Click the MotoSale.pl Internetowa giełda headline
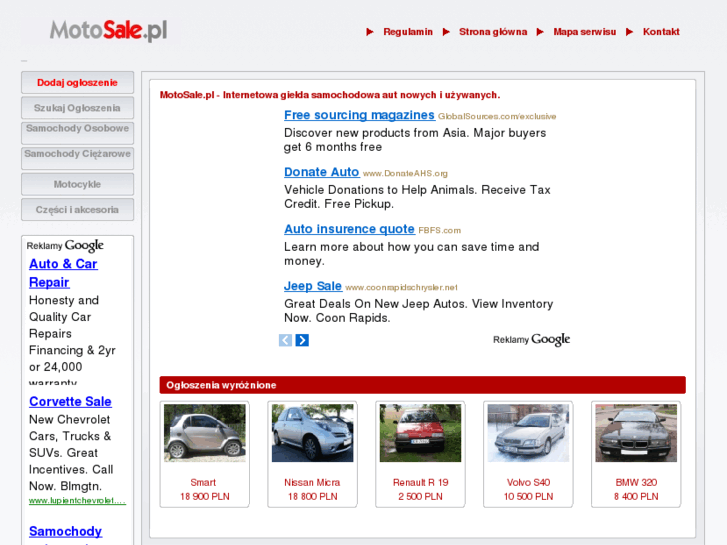The width and height of the screenshot is (727, 545). point(330,95)
